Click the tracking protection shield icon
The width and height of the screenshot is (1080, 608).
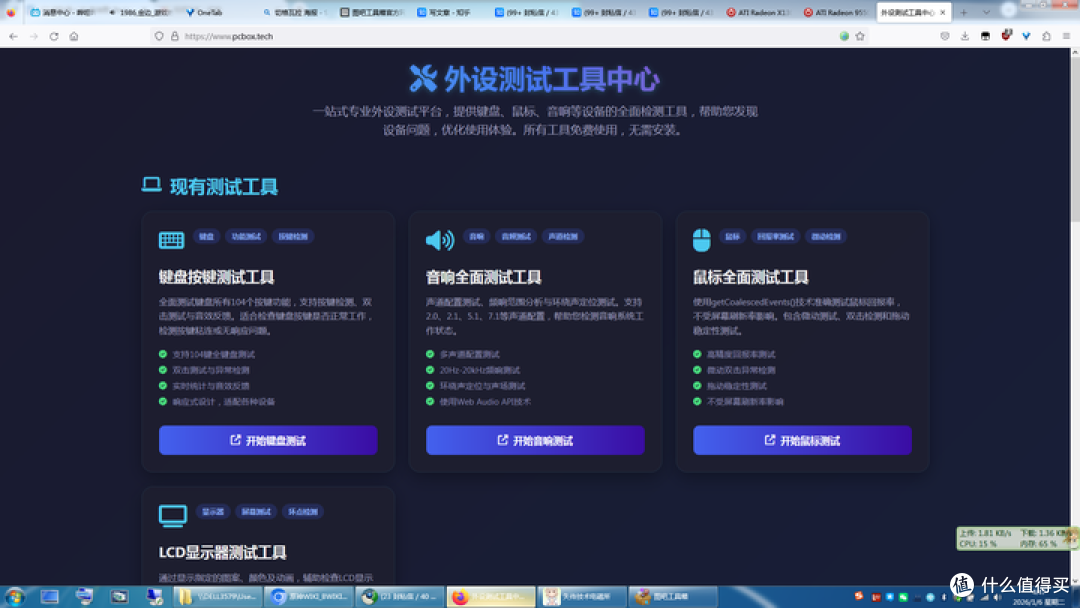point(159,36)
